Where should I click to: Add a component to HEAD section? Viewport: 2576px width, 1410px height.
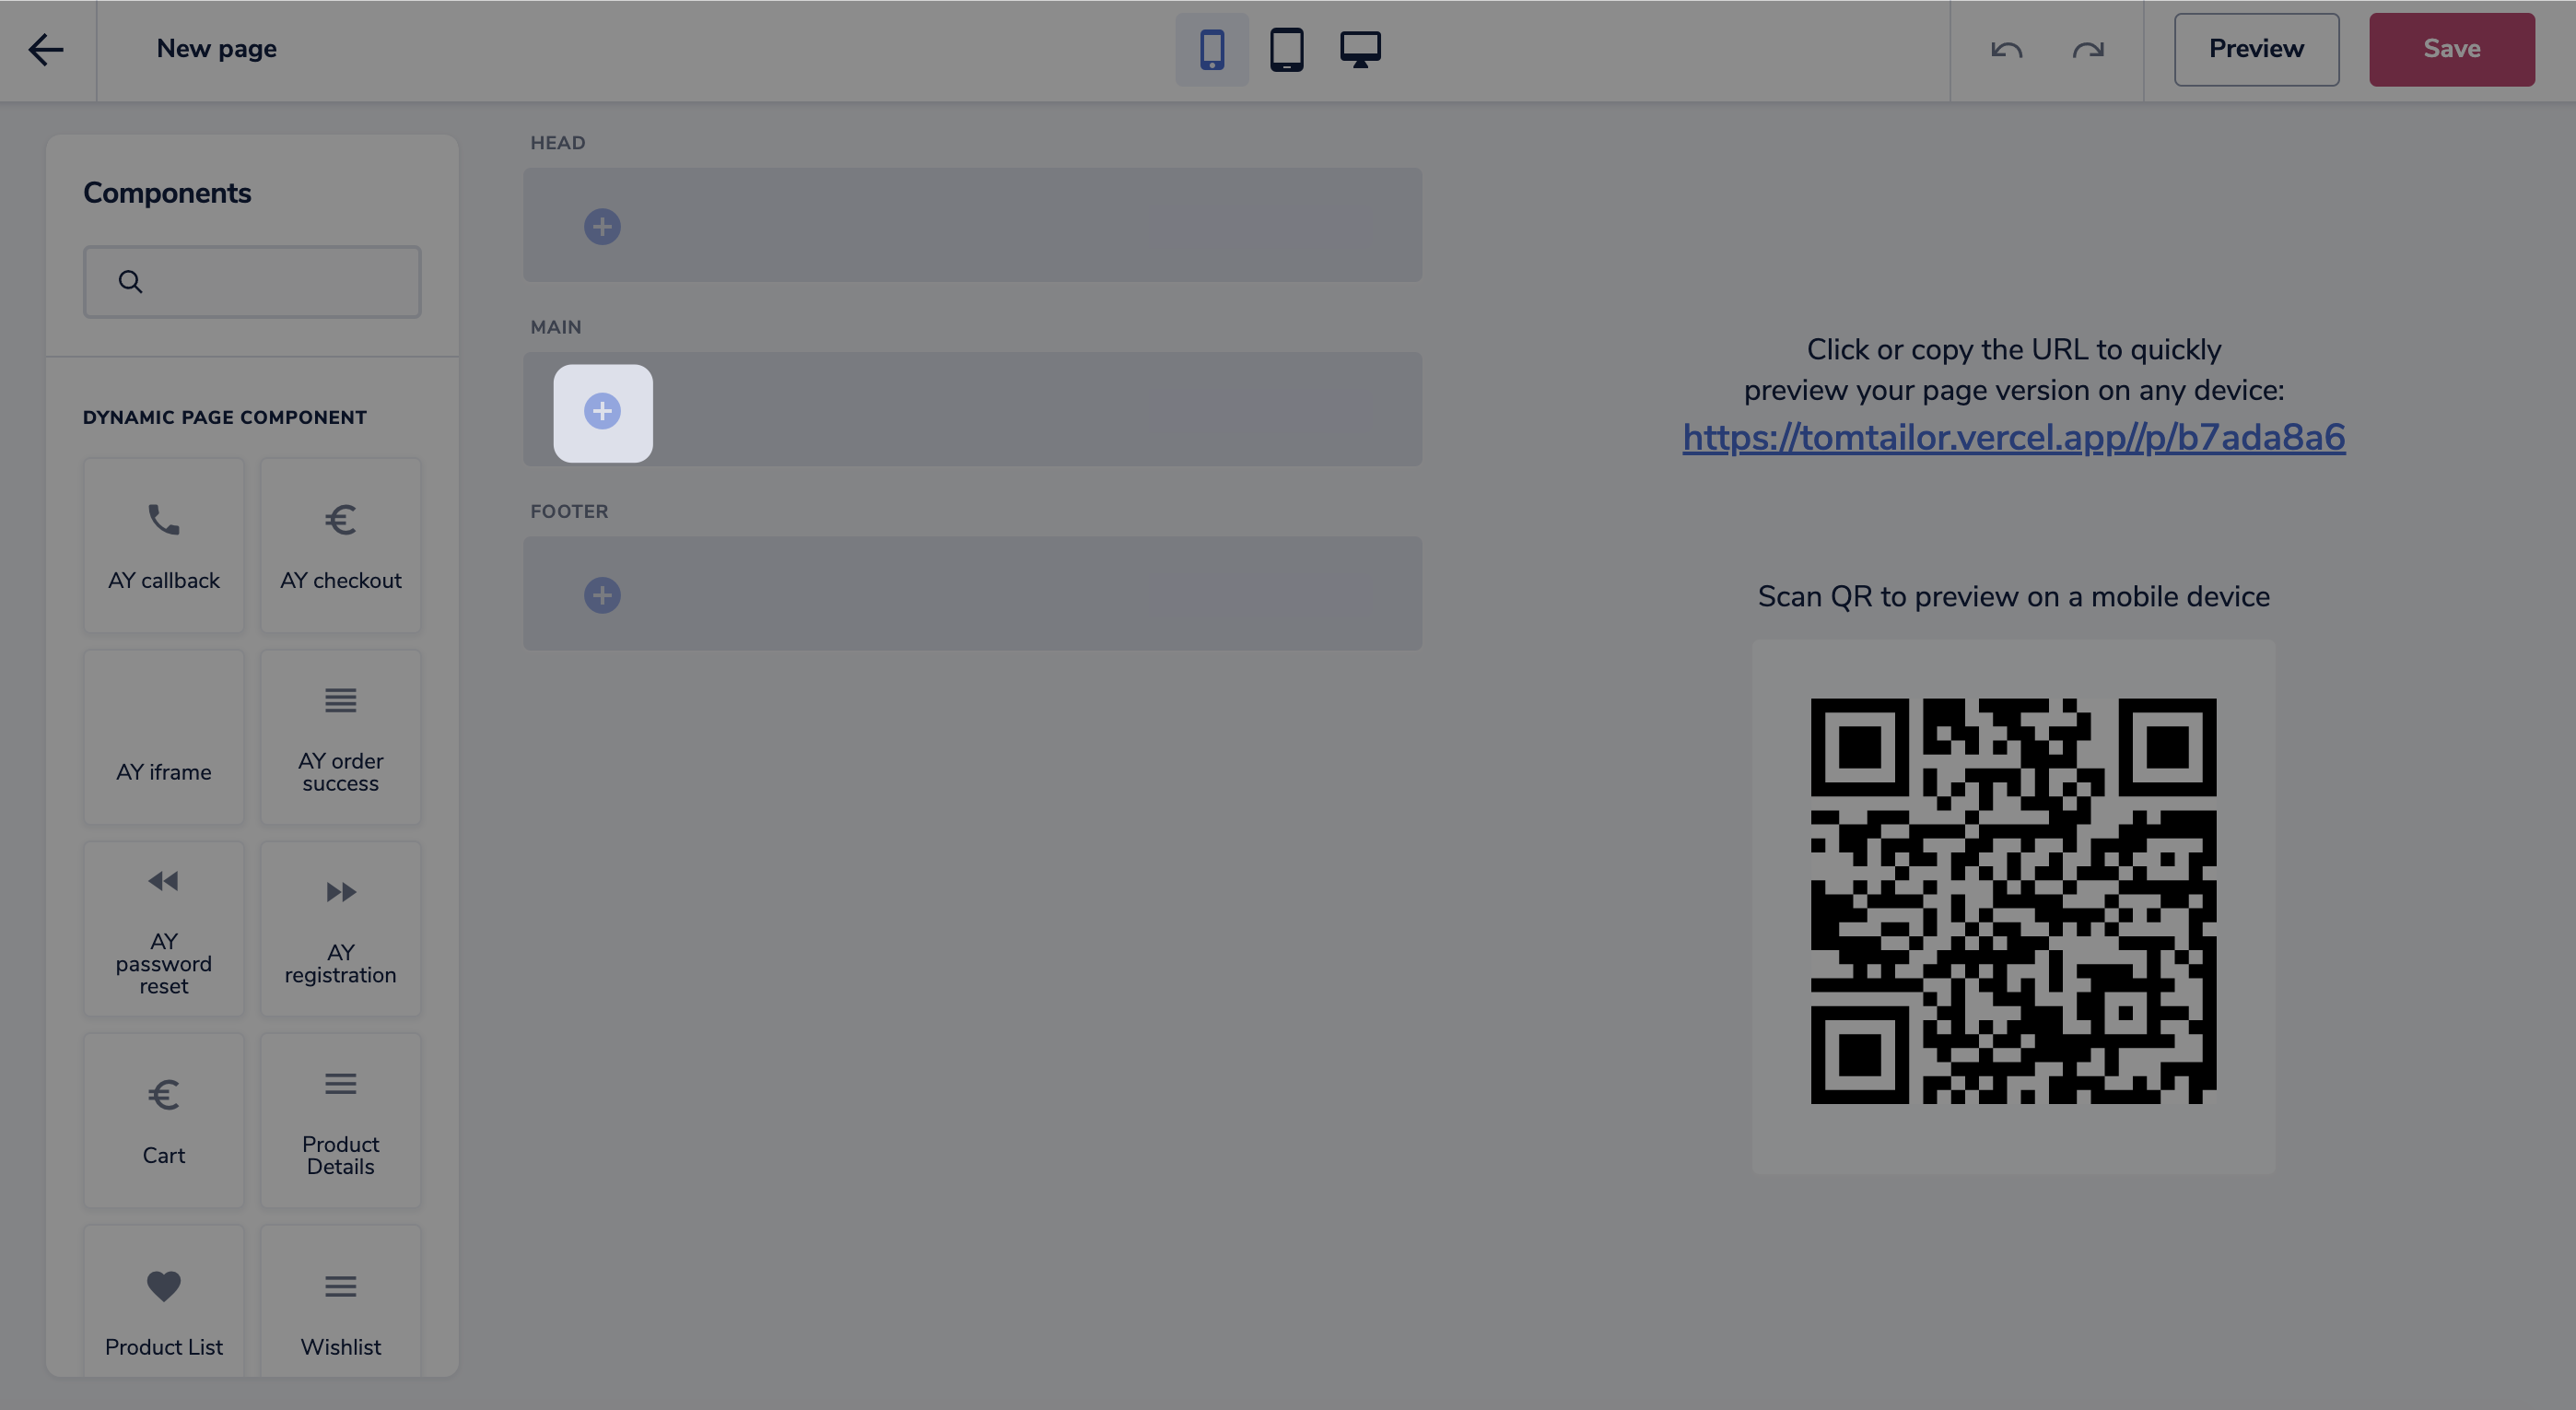[x=602, y=226]
